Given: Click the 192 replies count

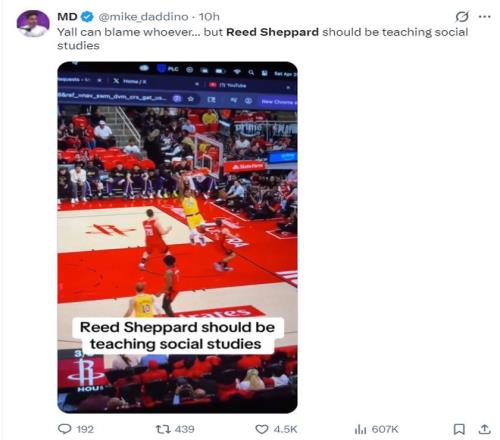Looking at the screenshot, I should tap(85, 429).
